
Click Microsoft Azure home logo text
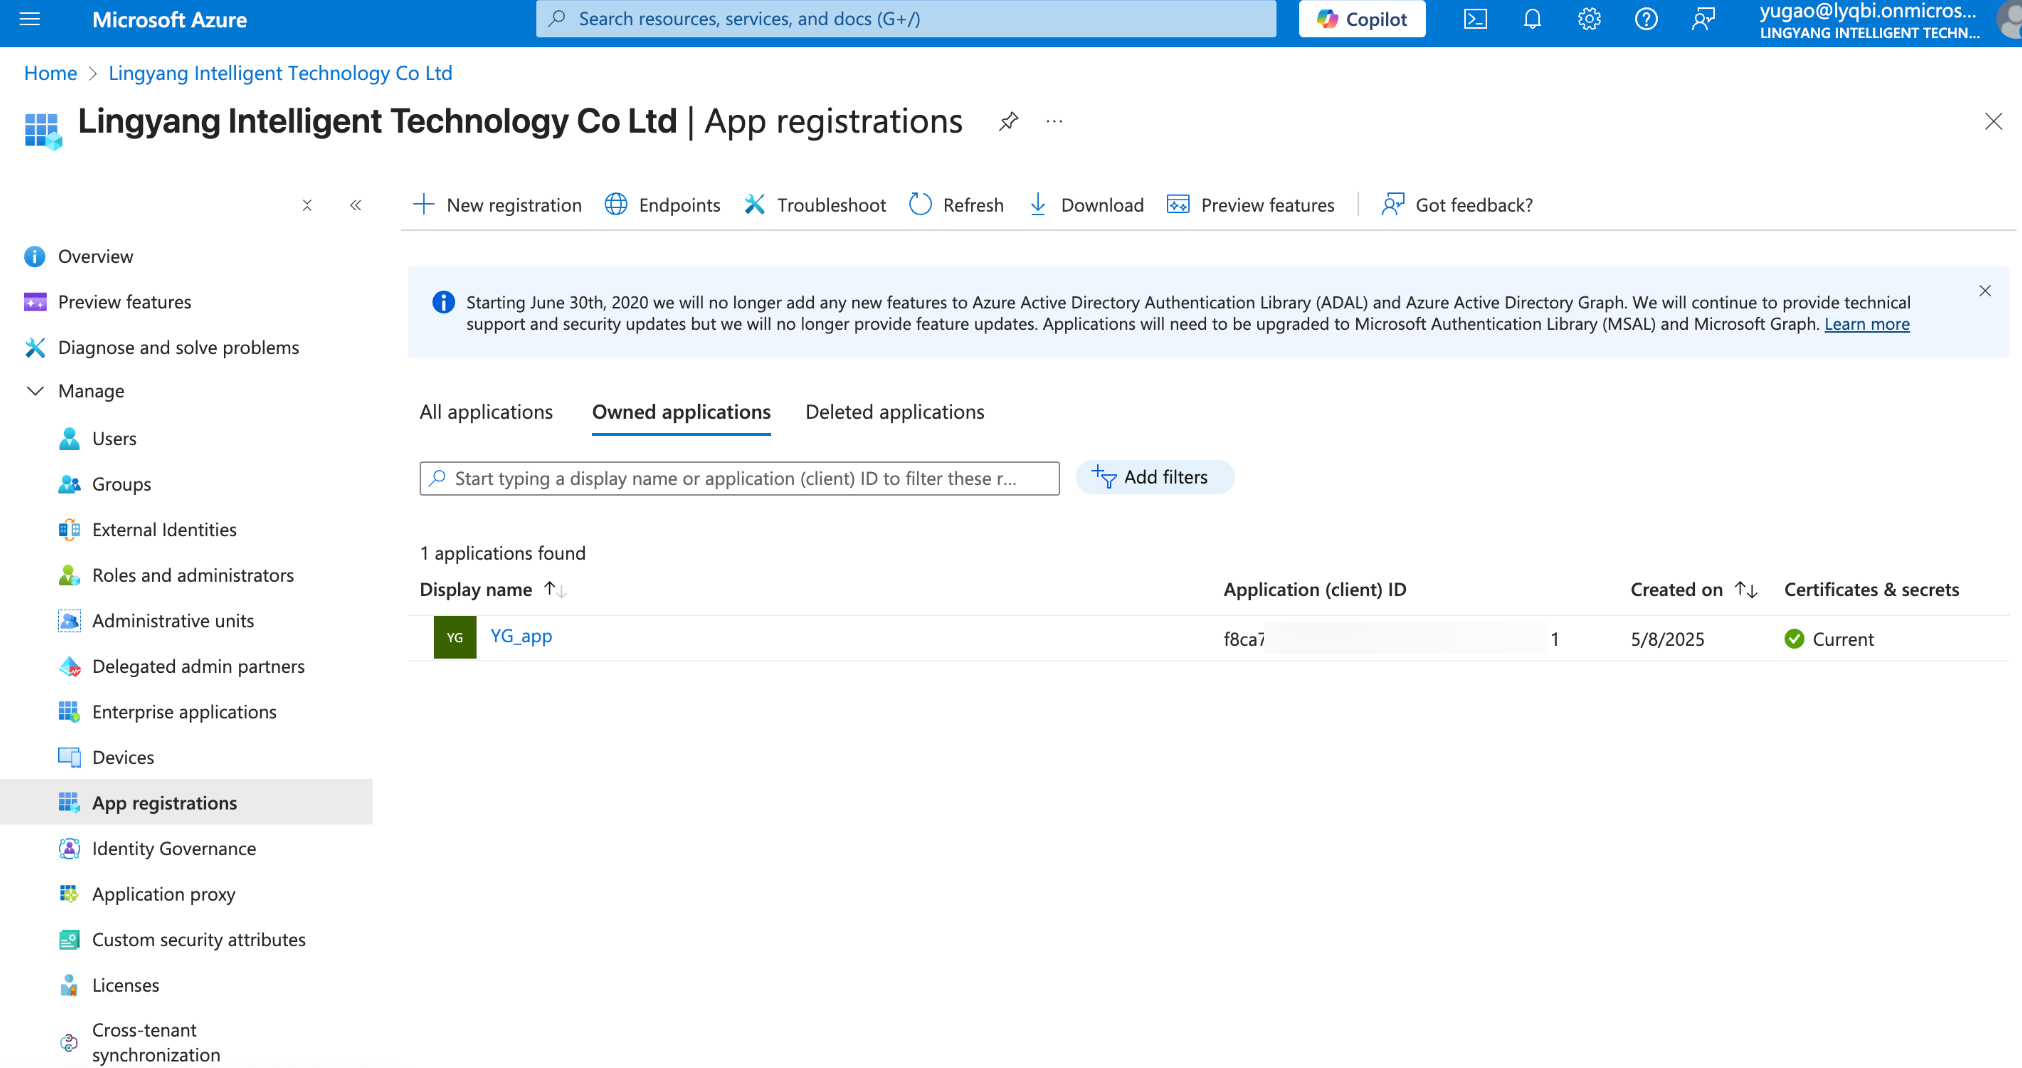tap(169, 19)
